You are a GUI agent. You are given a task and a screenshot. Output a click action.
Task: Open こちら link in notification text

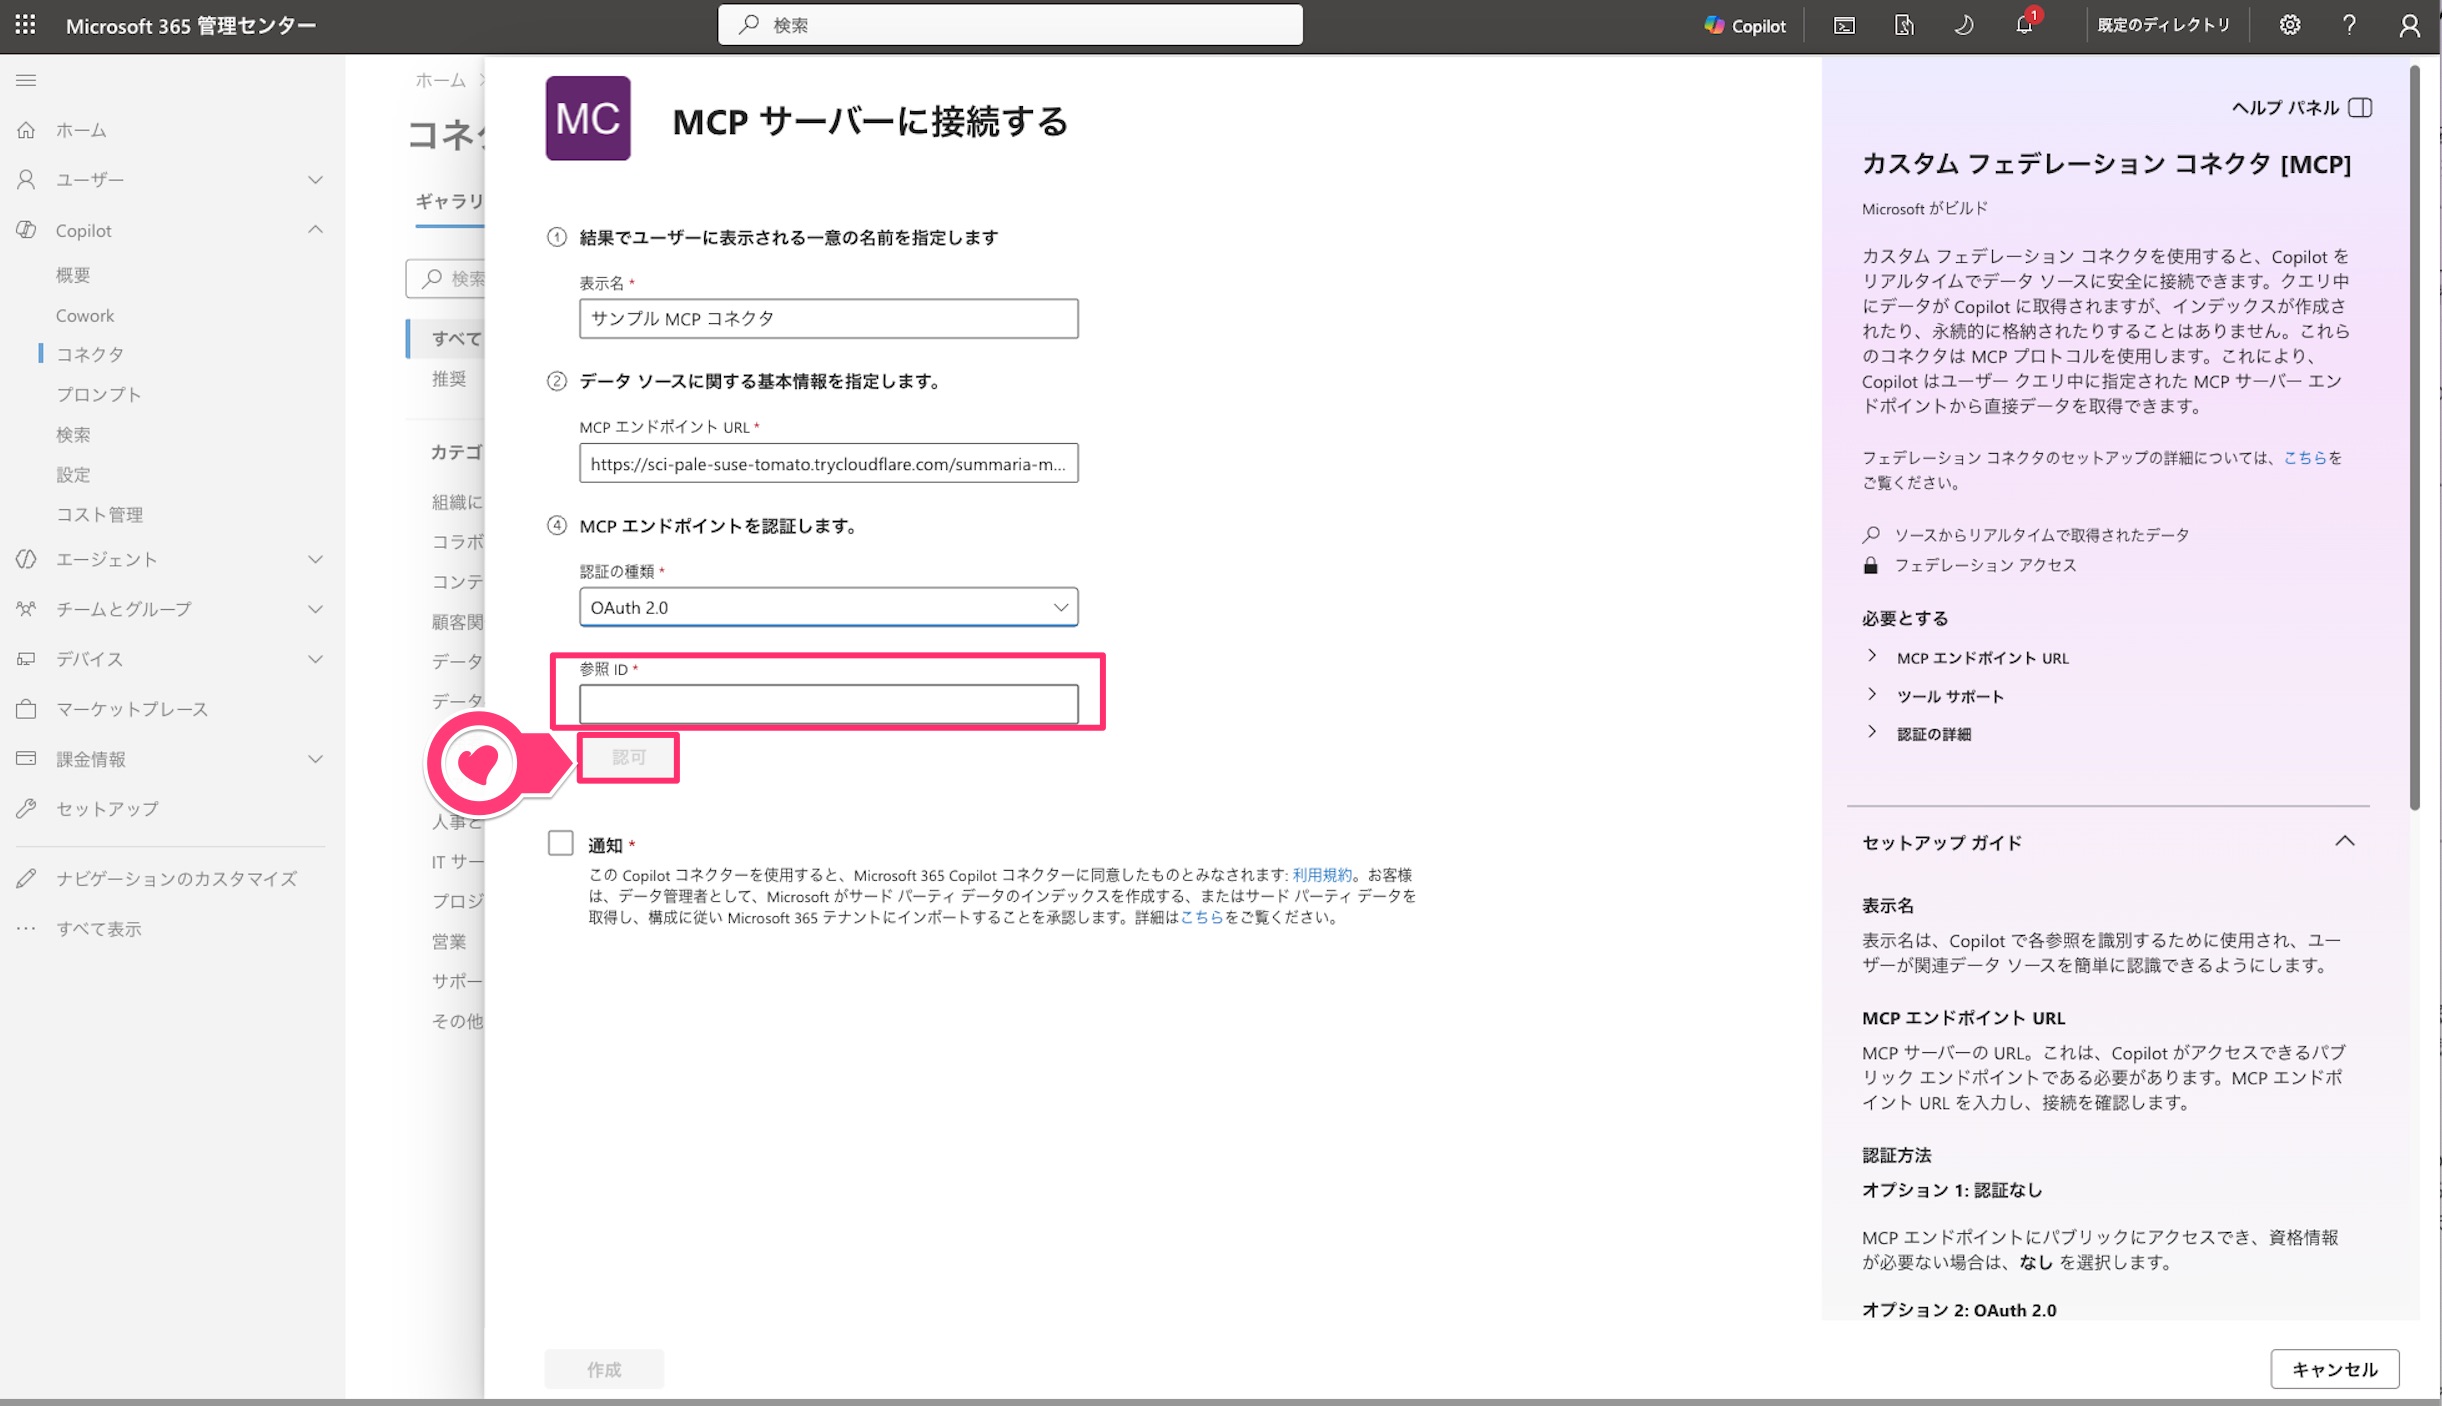click(x=1202, y=917)
